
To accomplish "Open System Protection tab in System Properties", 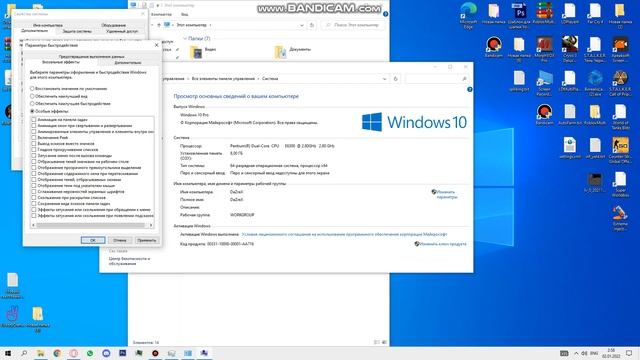I will tap(77, 31).
